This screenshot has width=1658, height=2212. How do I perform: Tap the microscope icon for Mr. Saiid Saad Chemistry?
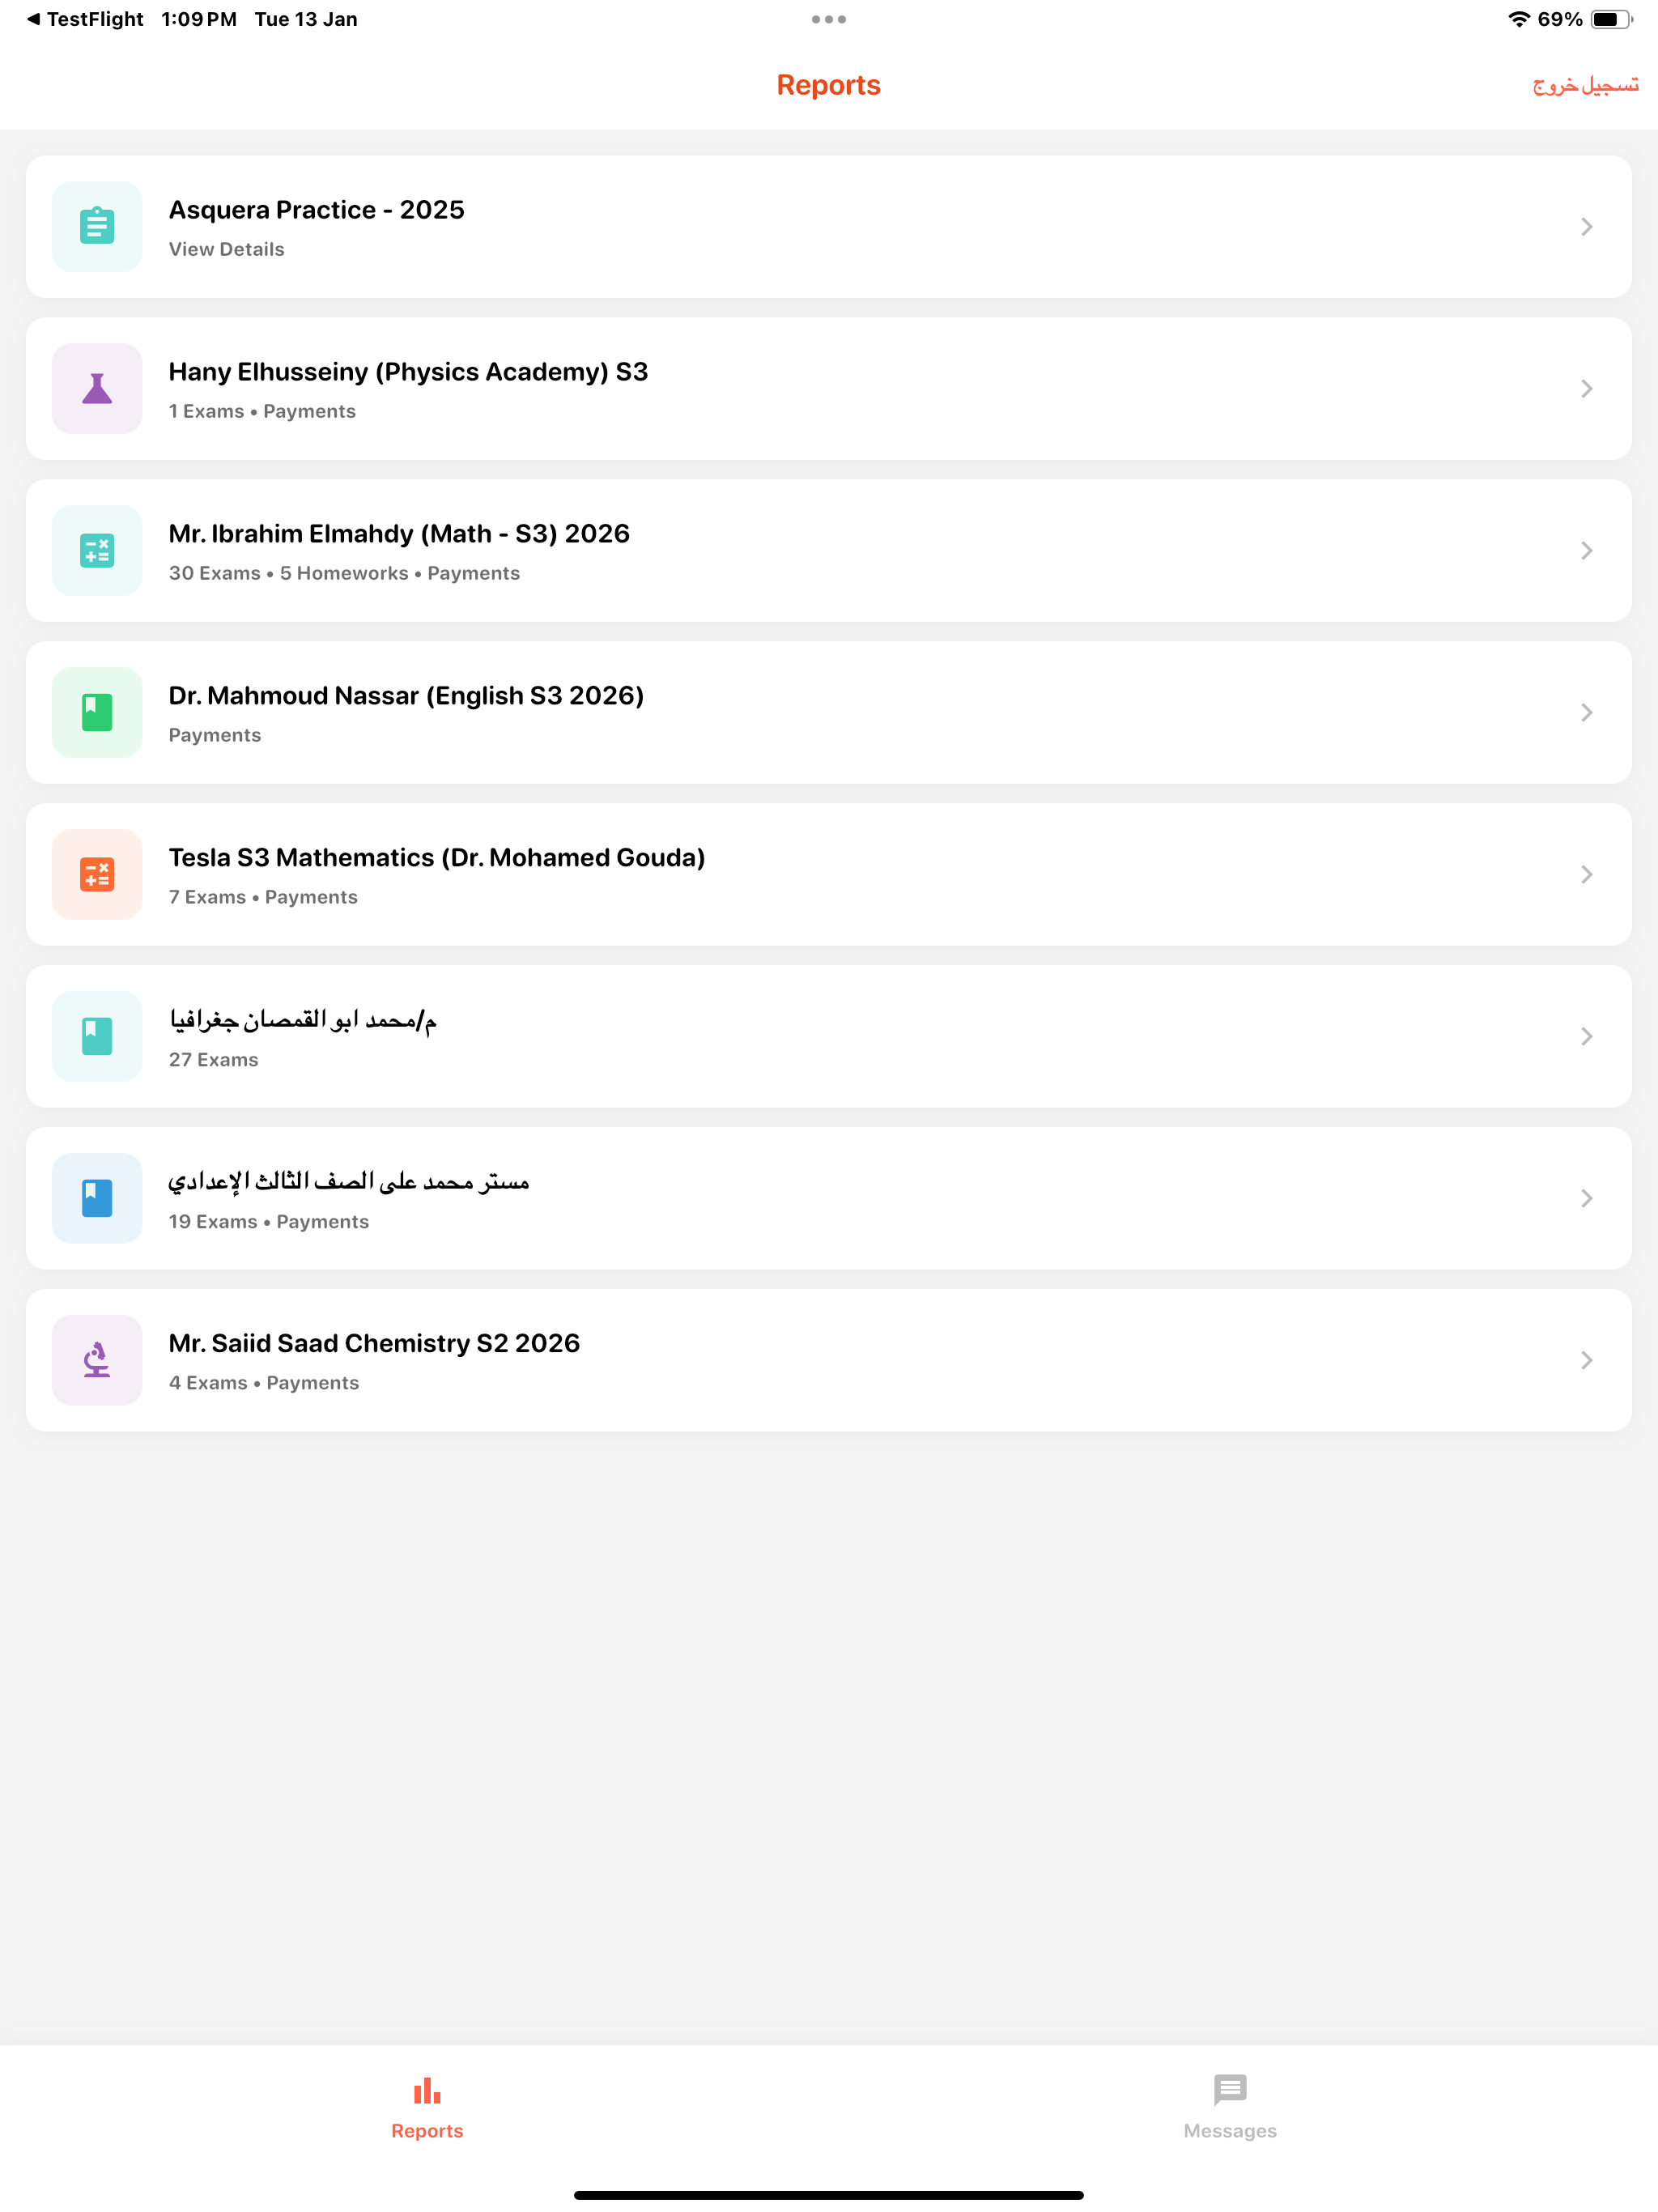[x=97, y=1360]
